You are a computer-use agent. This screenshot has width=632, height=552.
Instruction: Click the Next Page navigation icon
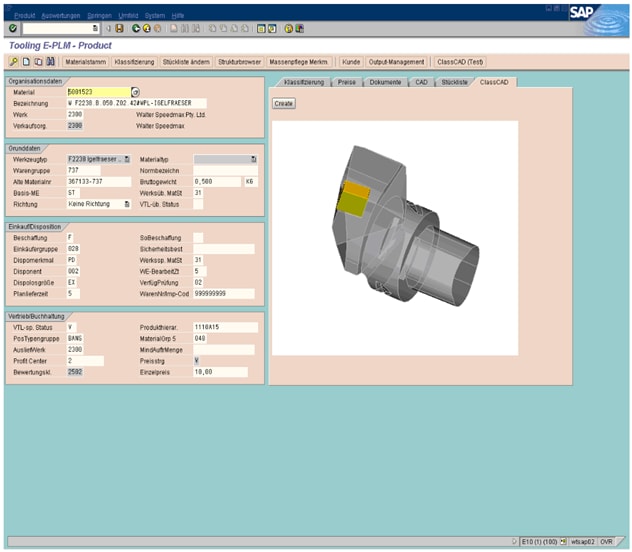(x=234, y=28)
